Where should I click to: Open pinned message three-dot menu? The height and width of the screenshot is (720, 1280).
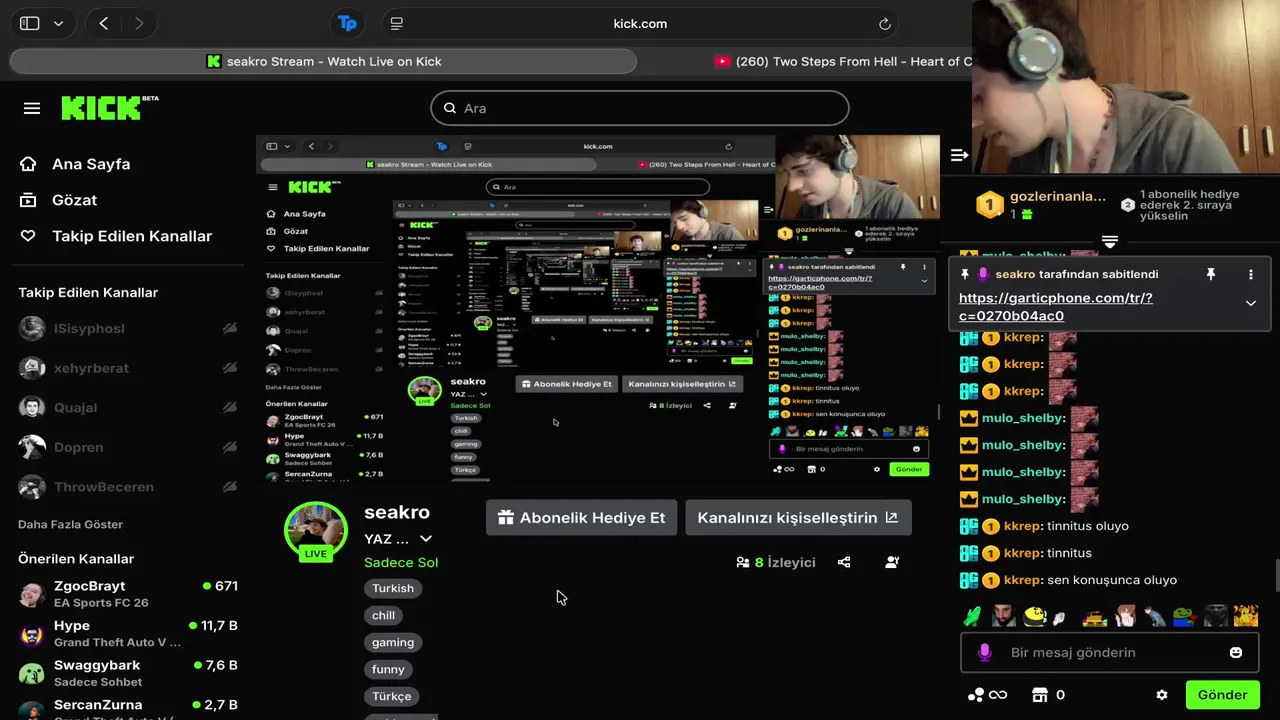click(x=1250, y=274)
